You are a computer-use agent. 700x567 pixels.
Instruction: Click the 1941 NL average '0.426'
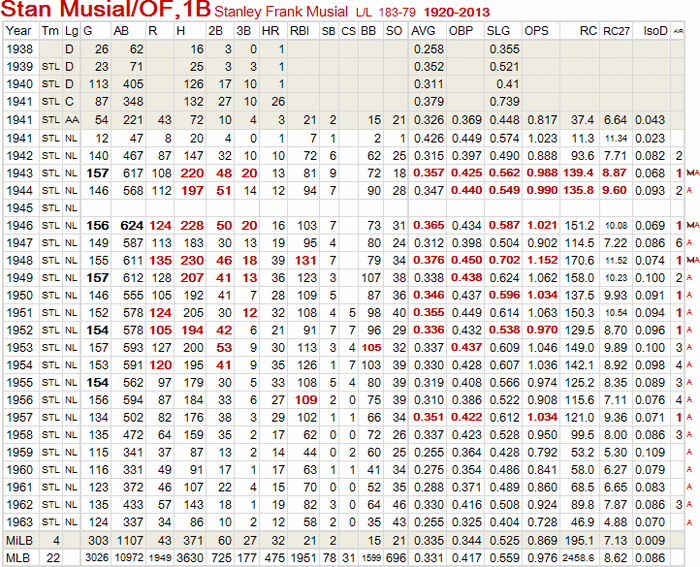[x=429, y=138]
